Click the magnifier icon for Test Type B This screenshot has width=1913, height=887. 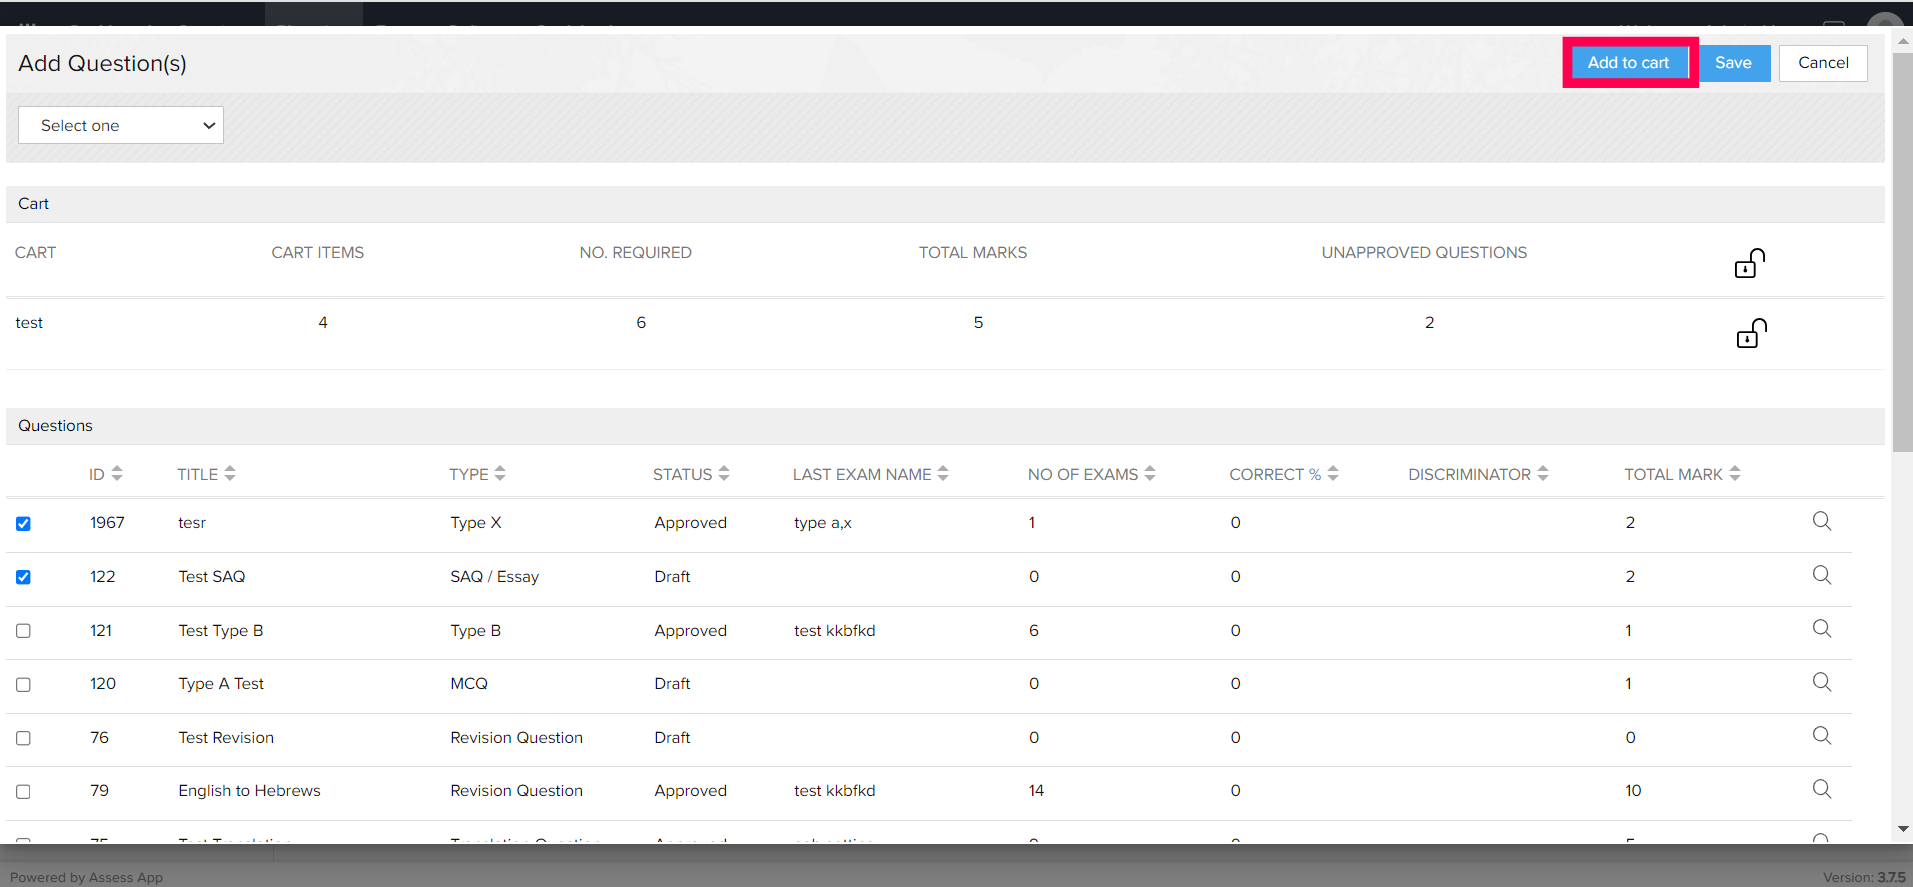pos(1821,629)
